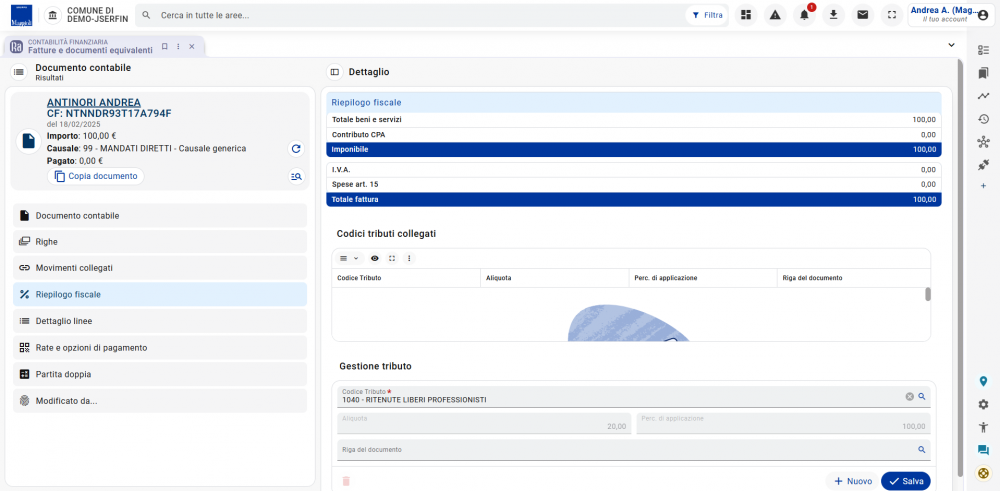The height and width of the screenshot is (491, 1000).
Task: Open the Righe section
Action: [x=159, y=242]
